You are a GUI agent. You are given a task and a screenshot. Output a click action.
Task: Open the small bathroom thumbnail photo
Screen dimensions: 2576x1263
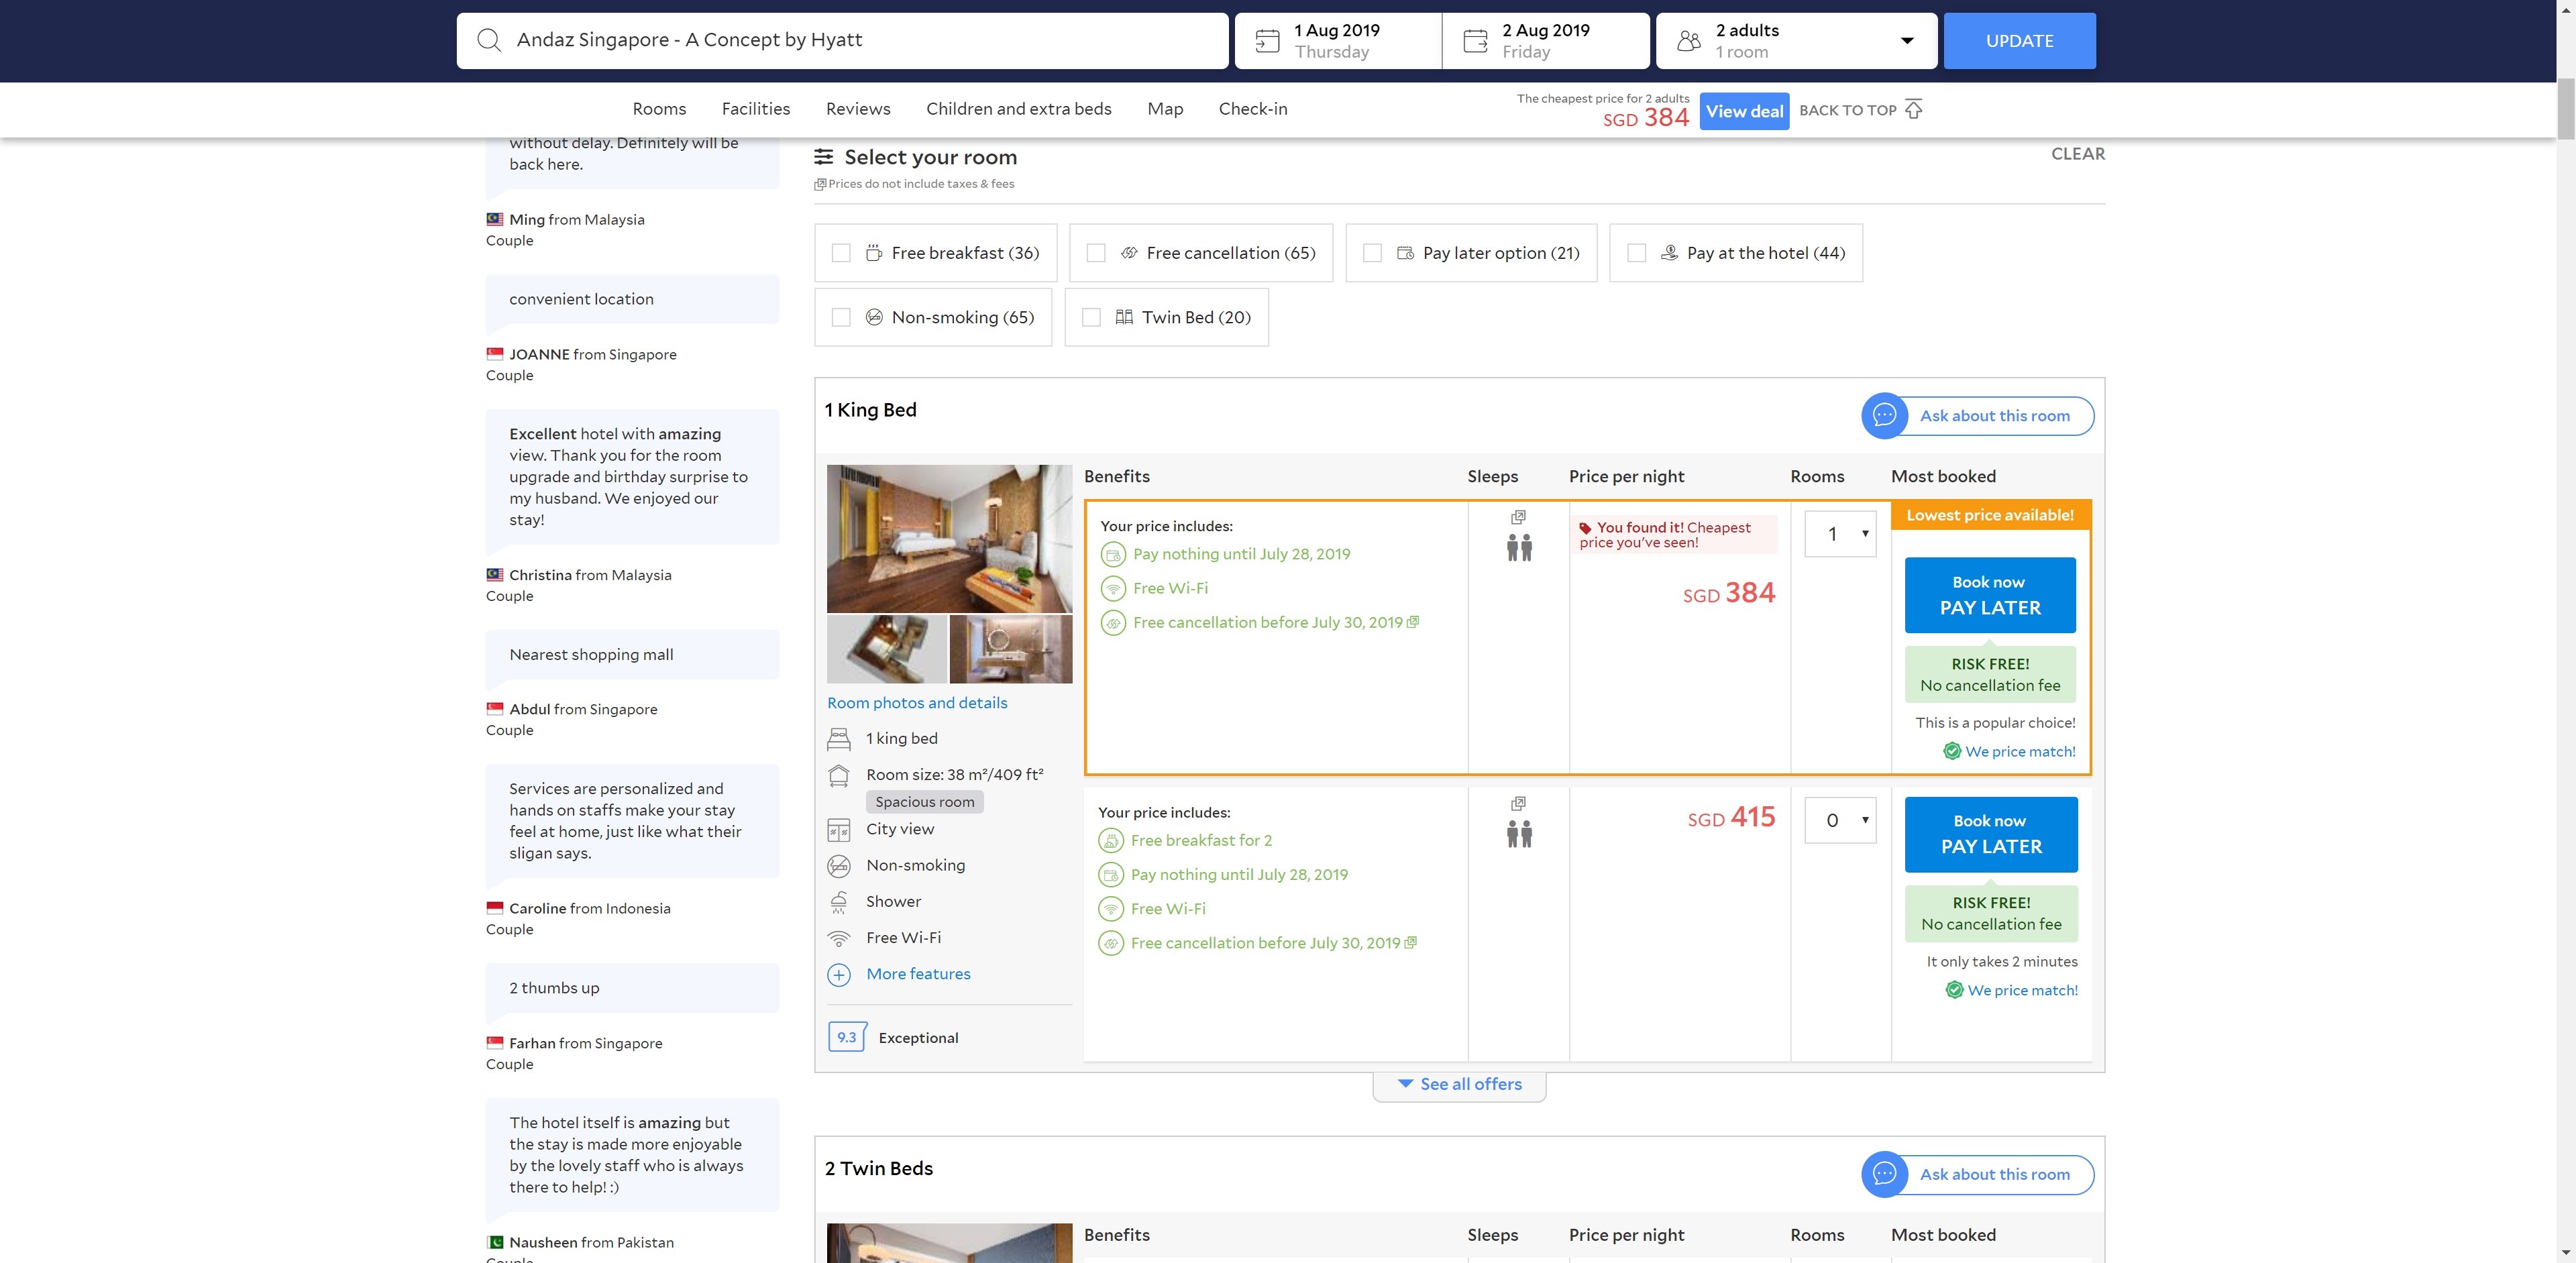[1011, 650]
